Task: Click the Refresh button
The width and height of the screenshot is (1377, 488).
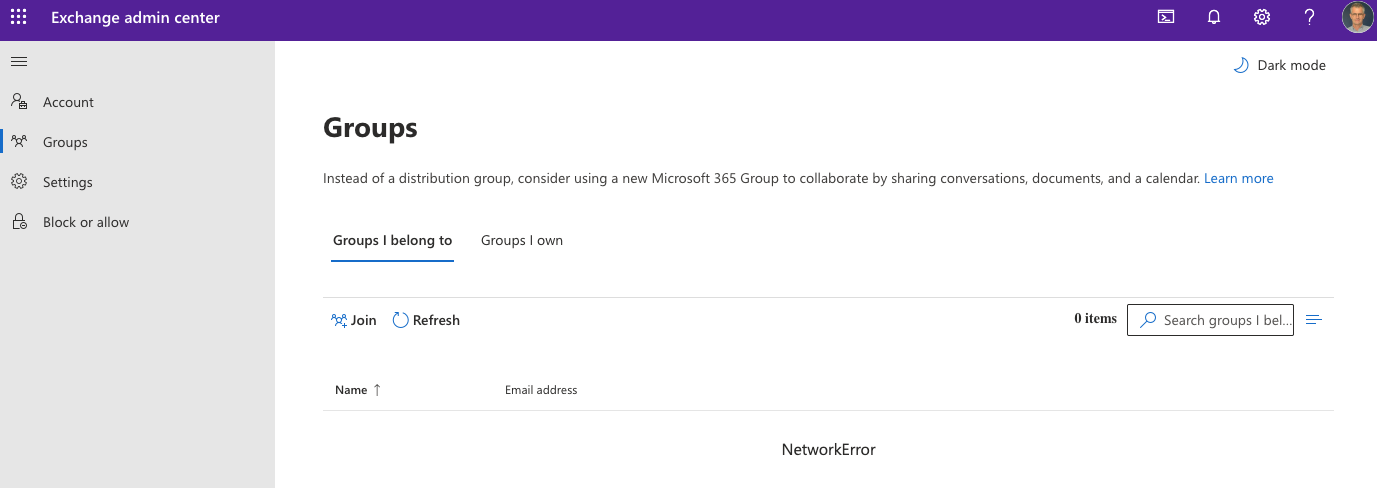Action: click(426, 320)
